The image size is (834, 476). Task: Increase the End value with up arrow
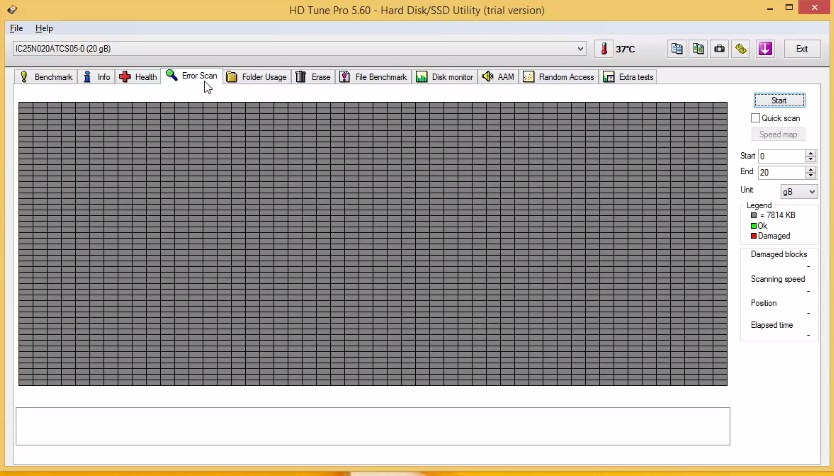coord(811,169)
